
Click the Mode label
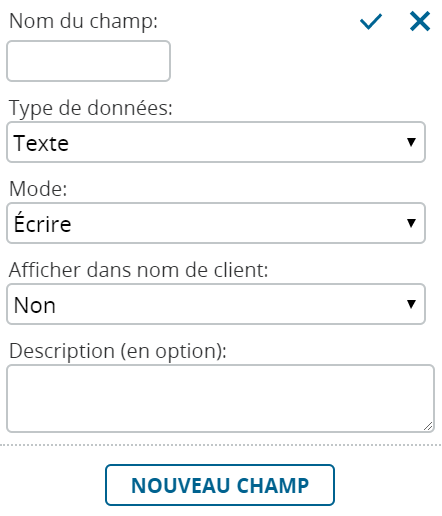pyautogui.click(x=38, y=189)
